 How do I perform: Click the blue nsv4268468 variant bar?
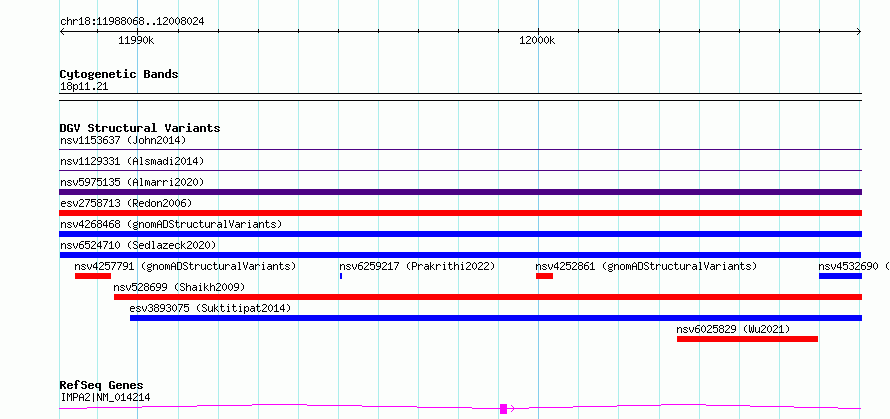tap(461, 234)
